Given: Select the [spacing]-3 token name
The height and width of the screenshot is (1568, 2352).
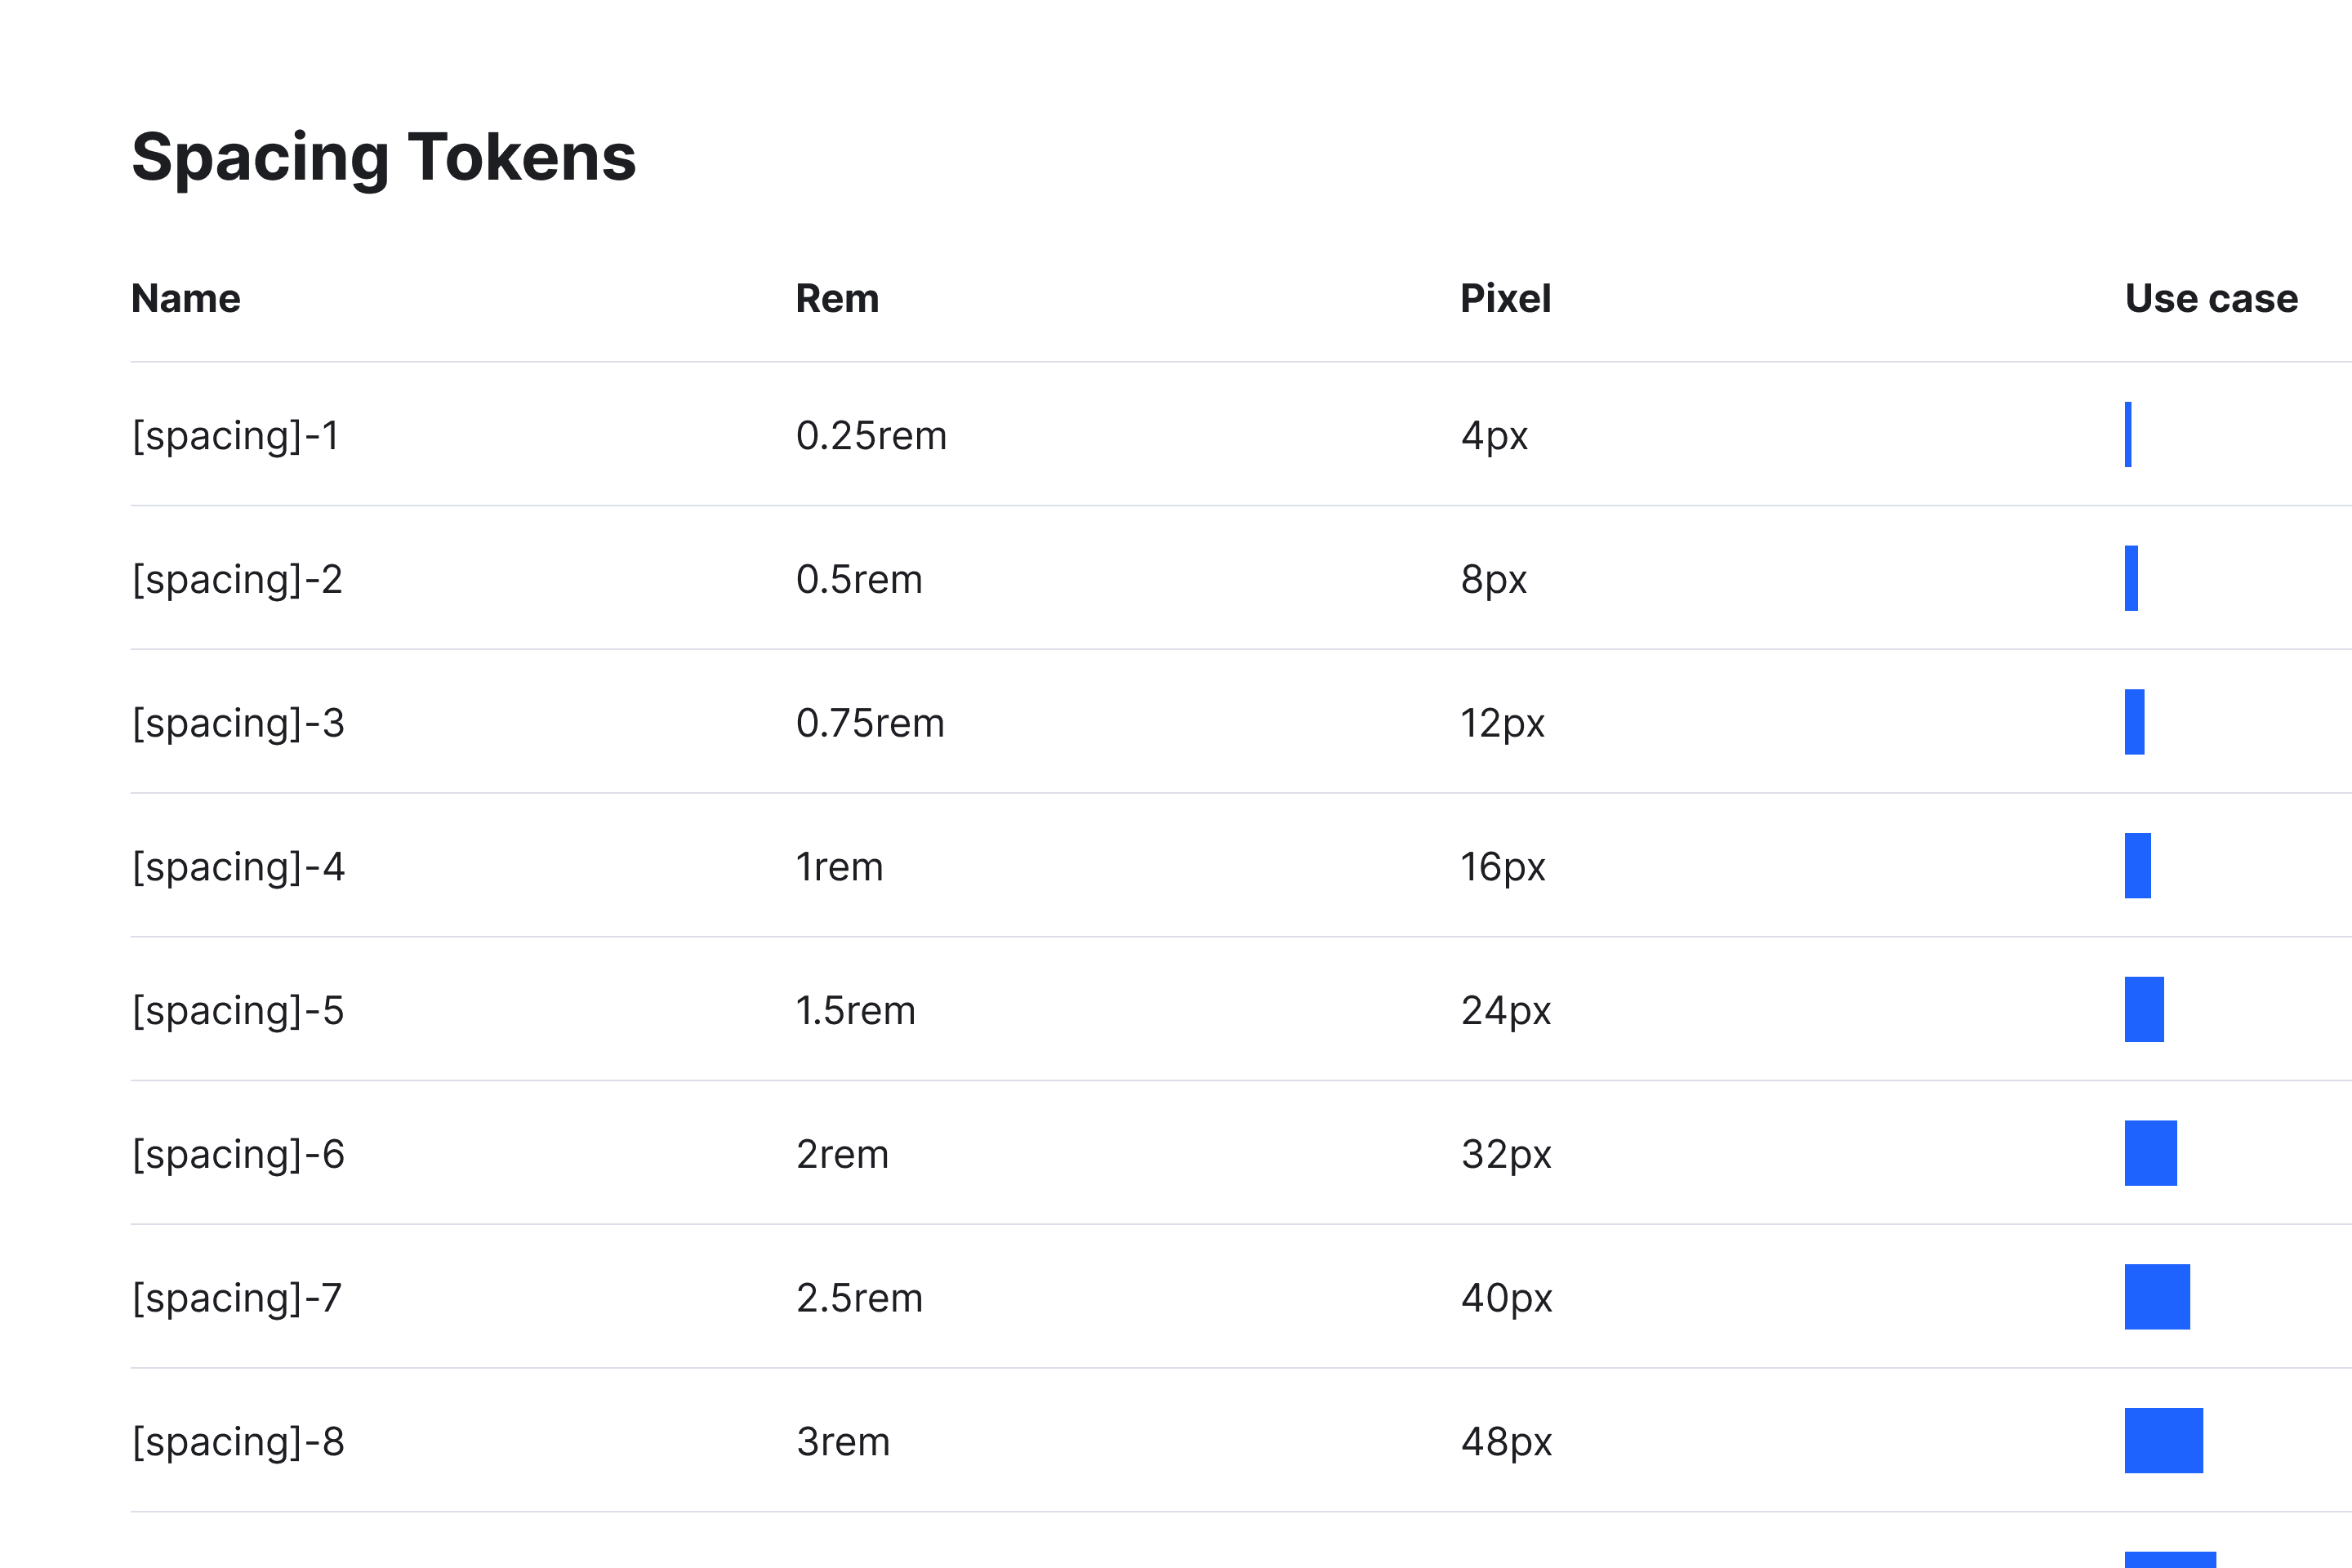Looking at the screenshot, I should (238, 723).
